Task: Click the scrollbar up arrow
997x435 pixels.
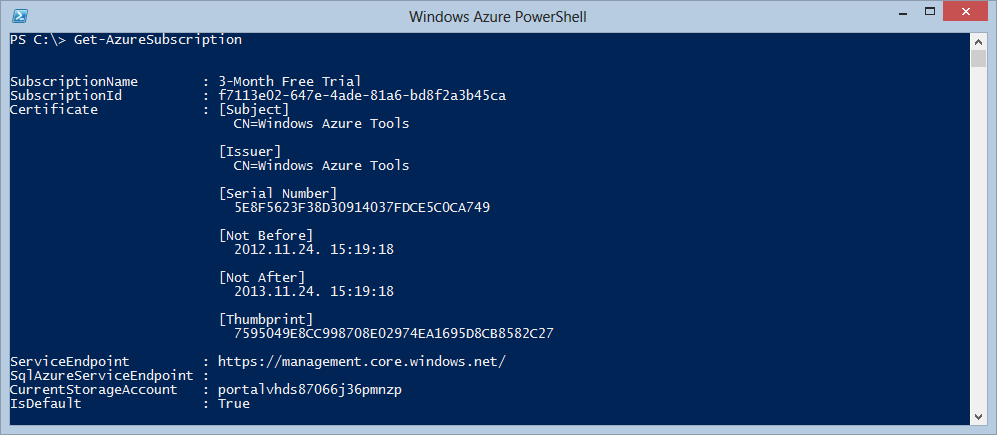Action: tap(979, 41)
